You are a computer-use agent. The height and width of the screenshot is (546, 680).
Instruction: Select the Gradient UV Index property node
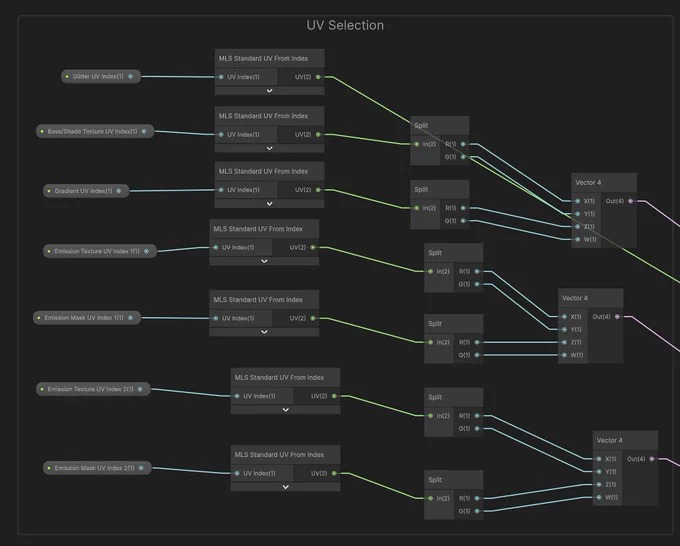click(86, 191)
